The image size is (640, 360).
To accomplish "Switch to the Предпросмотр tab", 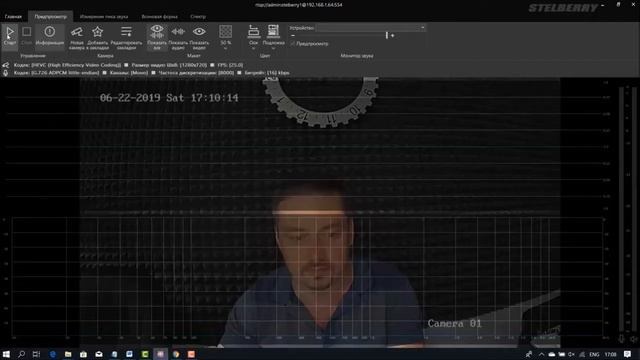I will [51, 17].
